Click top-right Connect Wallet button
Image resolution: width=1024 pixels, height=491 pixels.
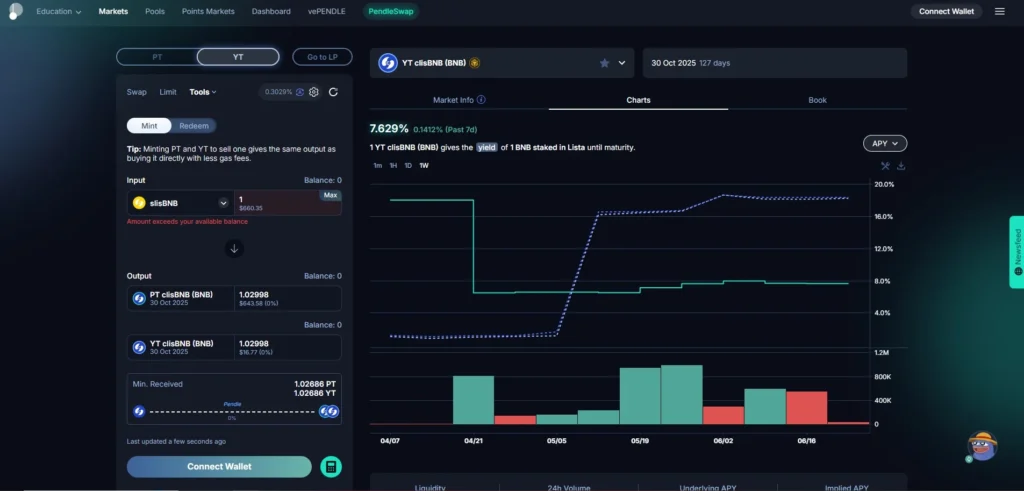pyautogui.click(x=946, y=11)
